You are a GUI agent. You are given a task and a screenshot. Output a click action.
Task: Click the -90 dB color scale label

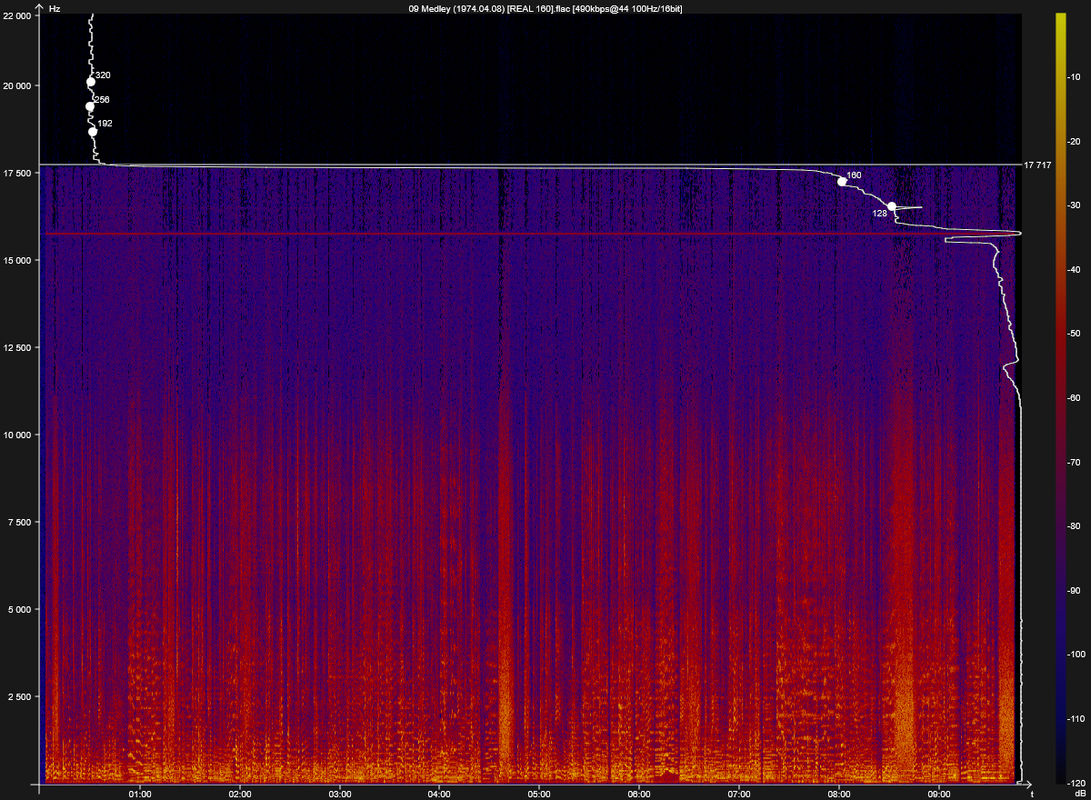[1074, 590]
